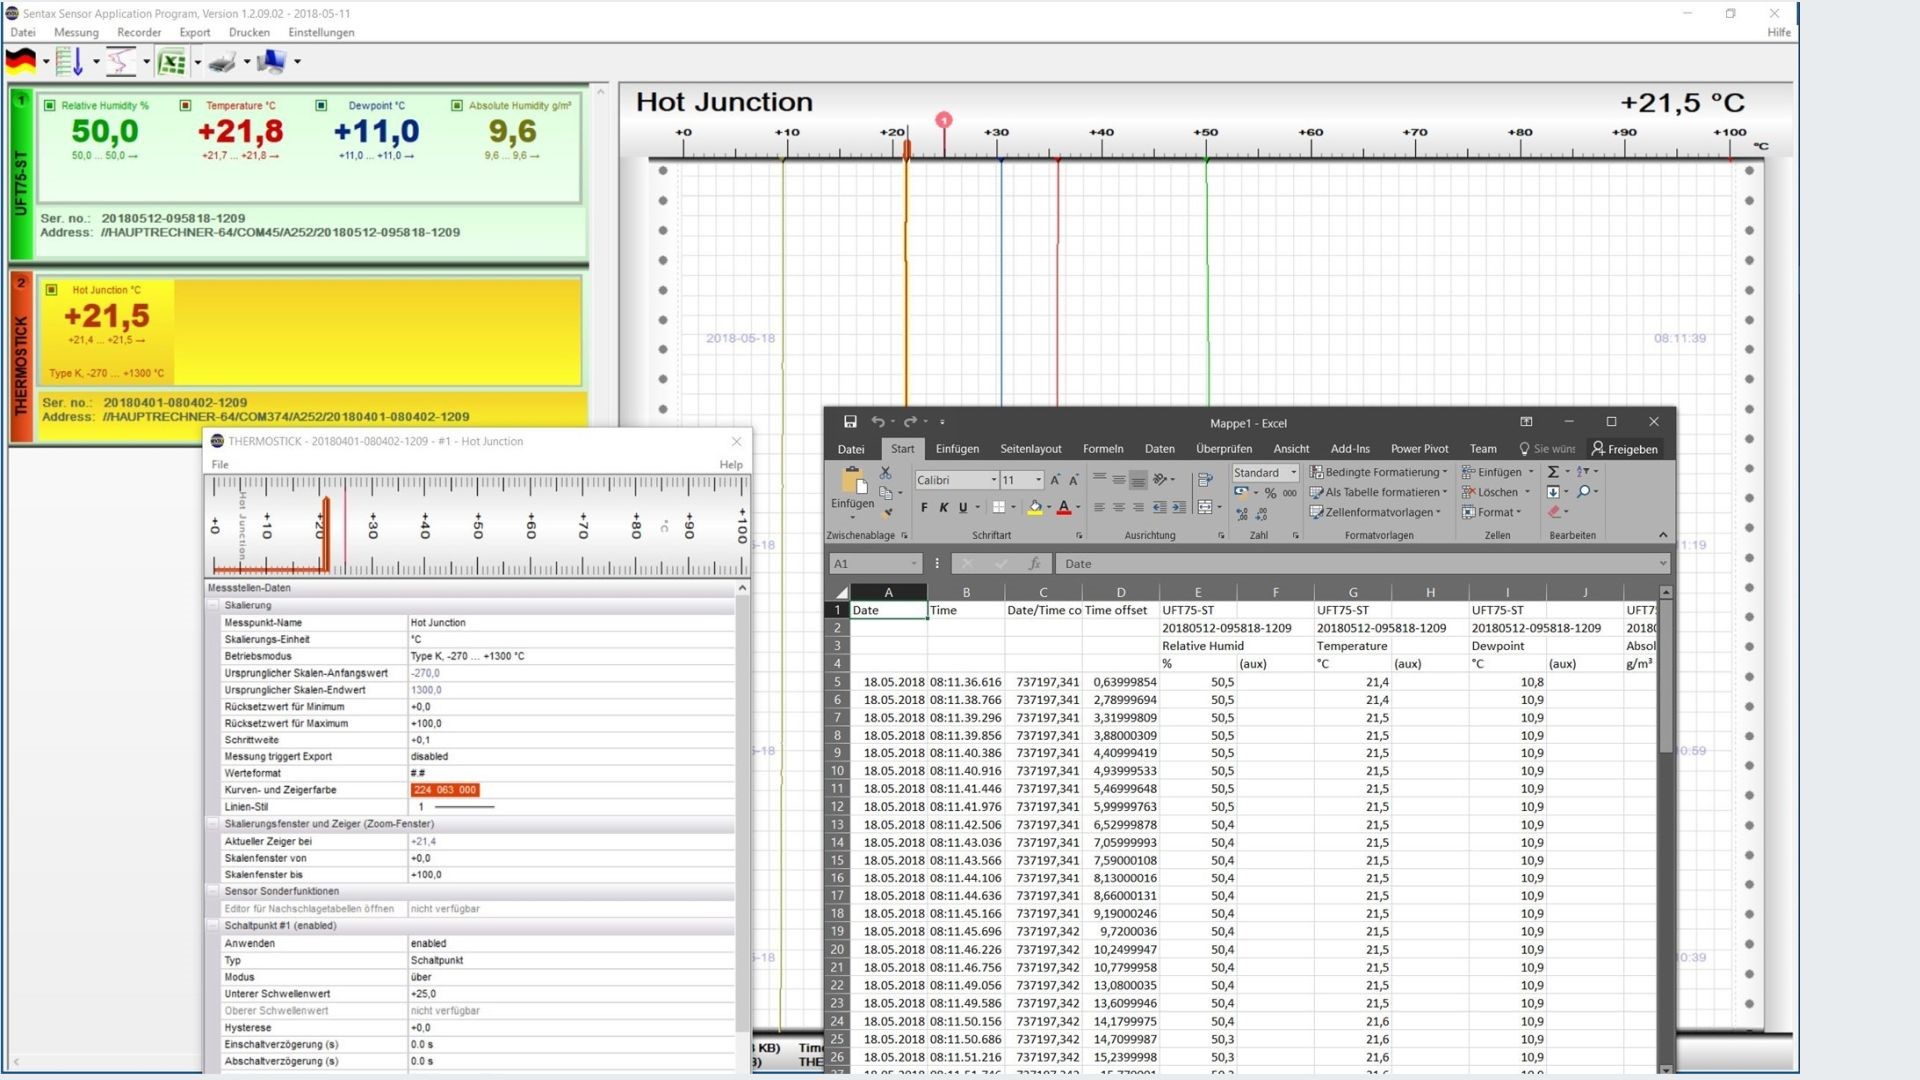Image resolution: width=1920 pixels, height=1080 pixels.
Task: Click the German flag language icon
Action: tap(21, 62)
